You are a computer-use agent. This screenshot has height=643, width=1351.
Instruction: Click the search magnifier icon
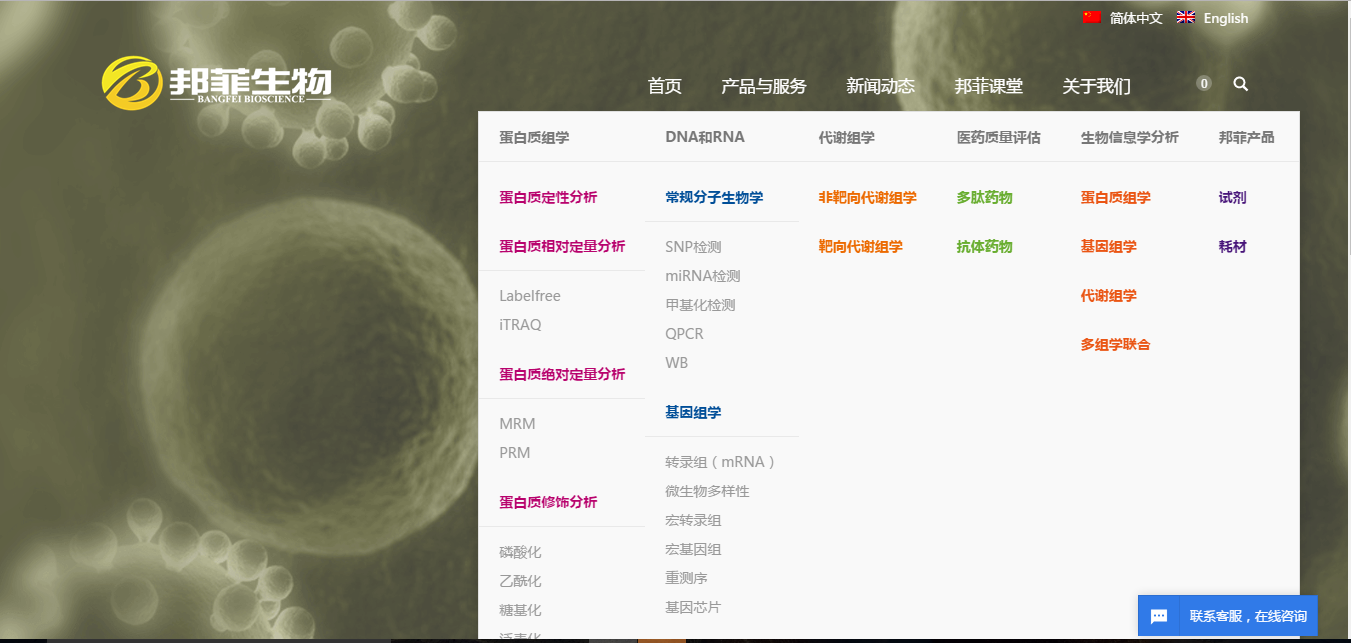pyautogui.click(x=1240, y=84)
